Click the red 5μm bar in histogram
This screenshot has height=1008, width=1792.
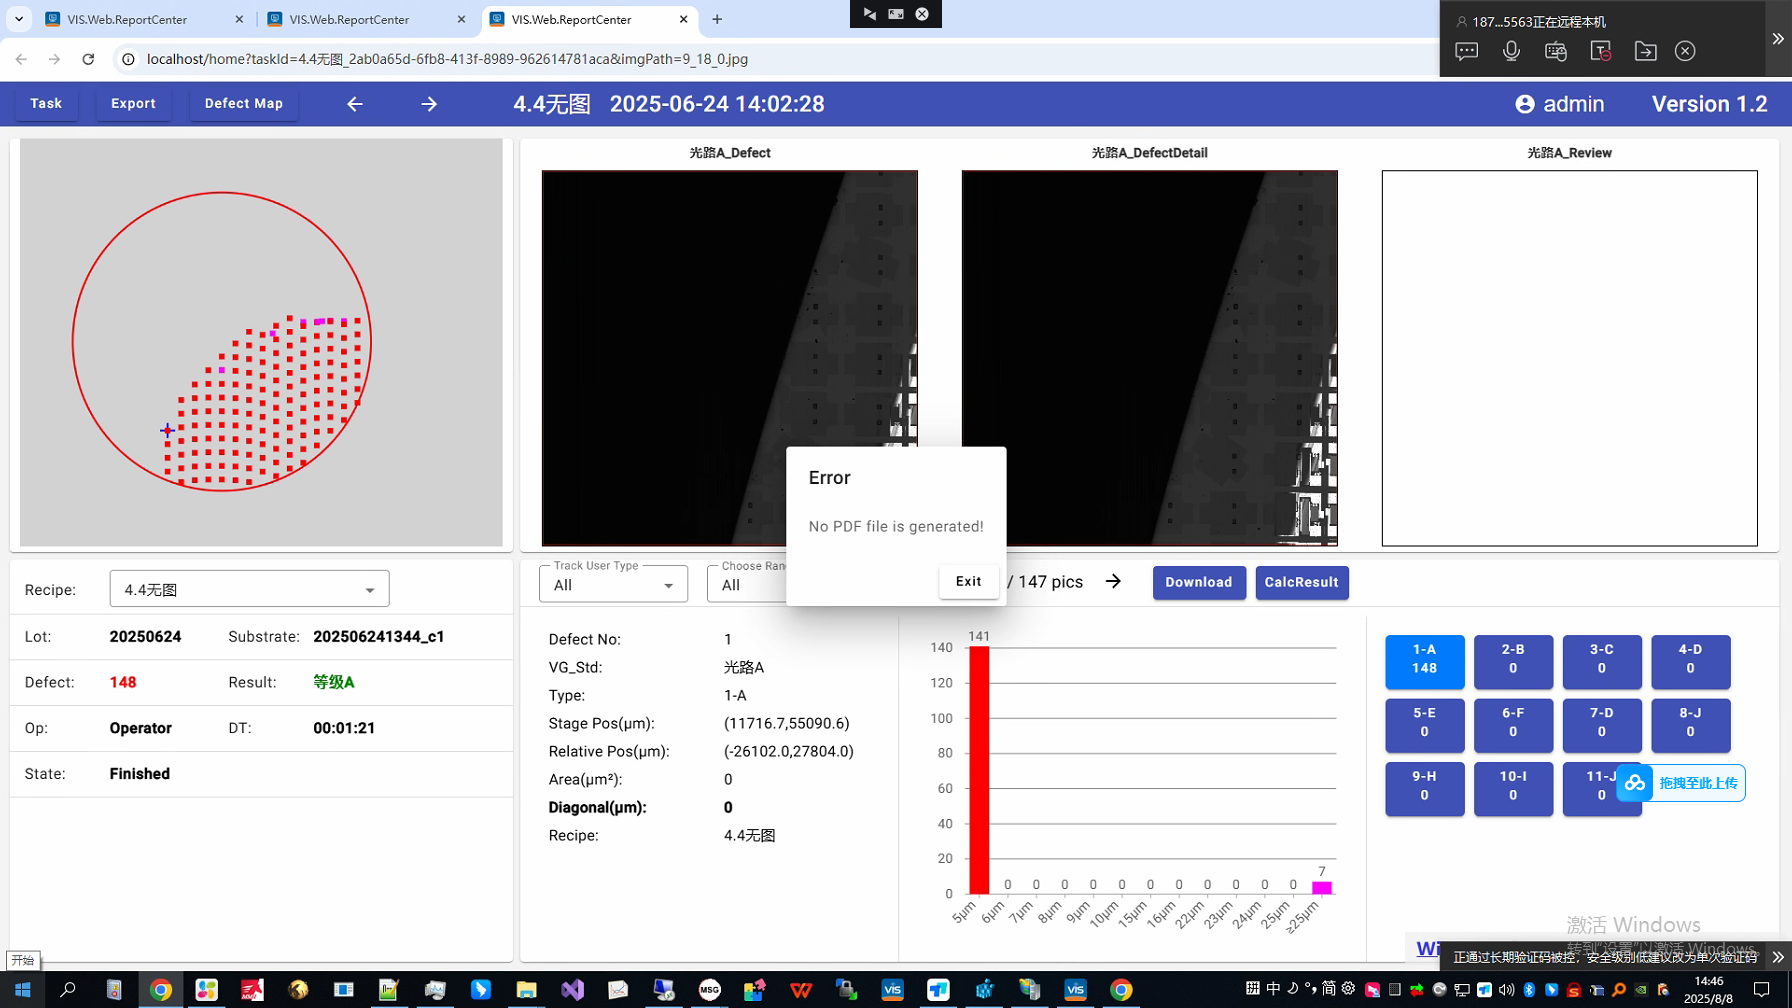979,768
